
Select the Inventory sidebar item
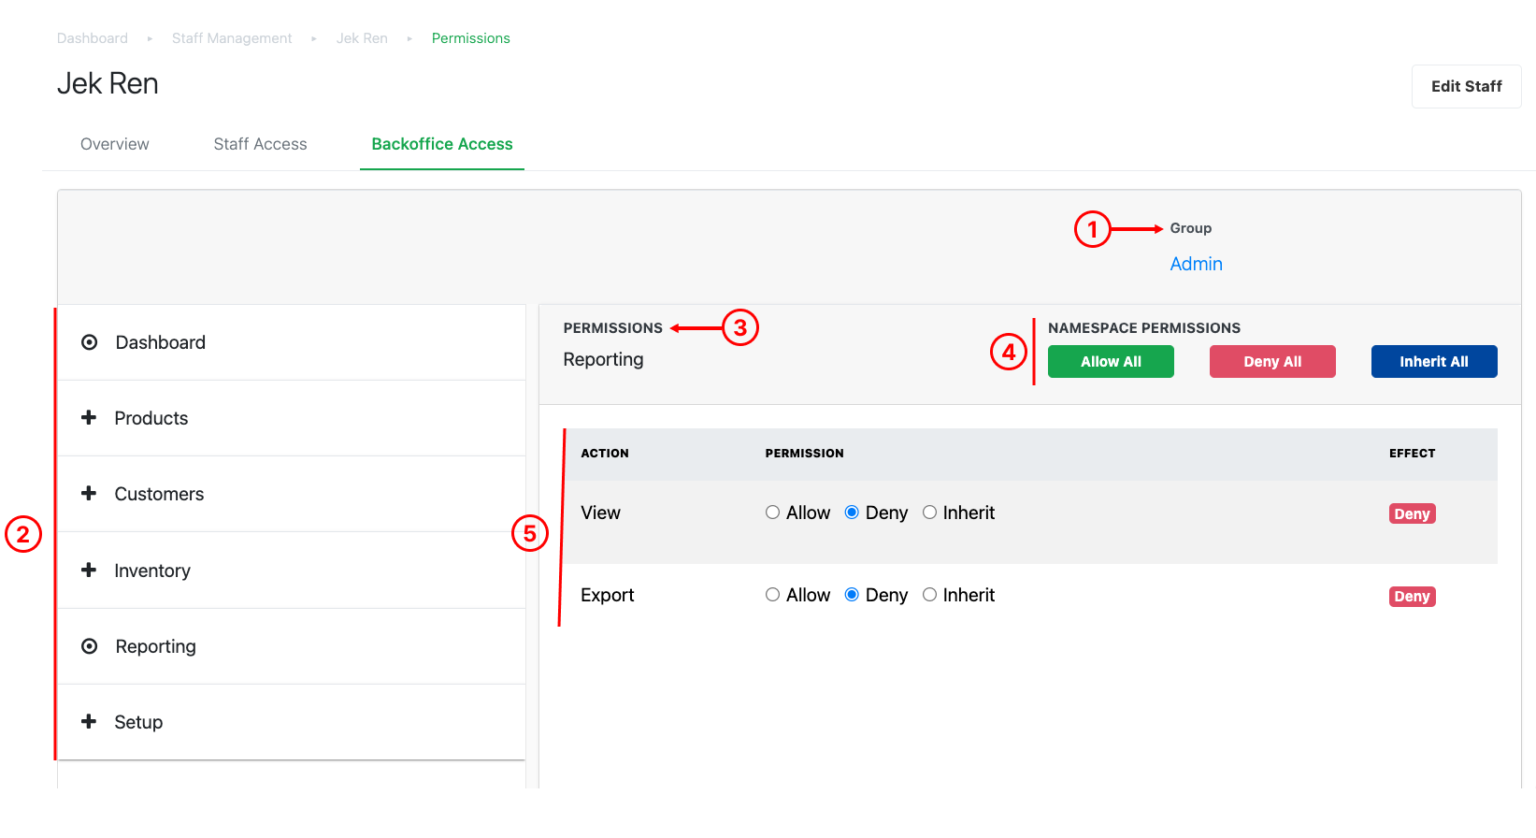tap(291, 571)
